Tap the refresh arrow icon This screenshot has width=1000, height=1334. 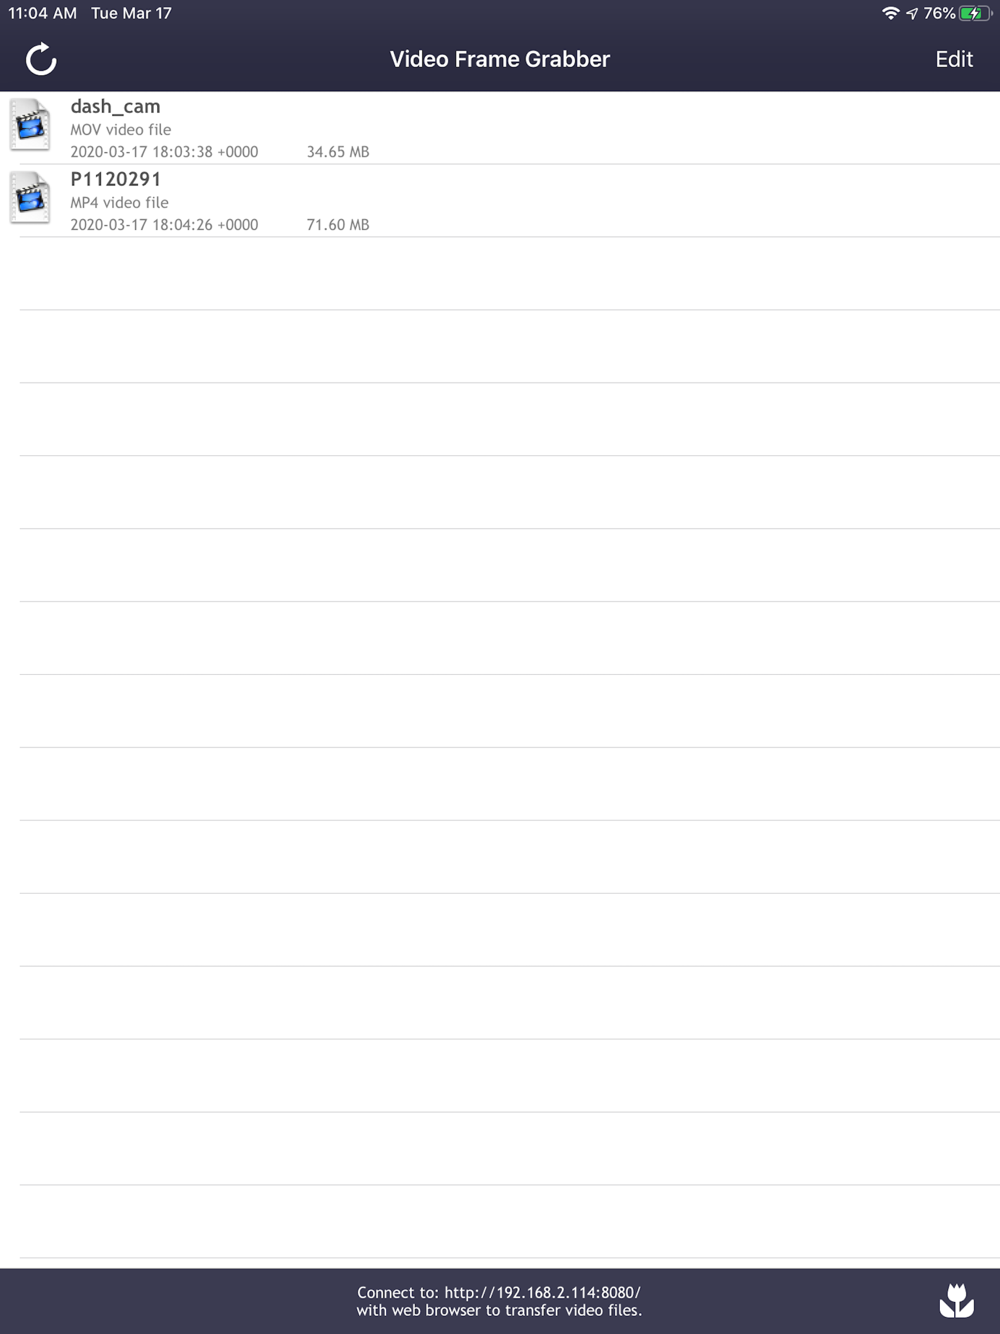[x=41, y=59]
